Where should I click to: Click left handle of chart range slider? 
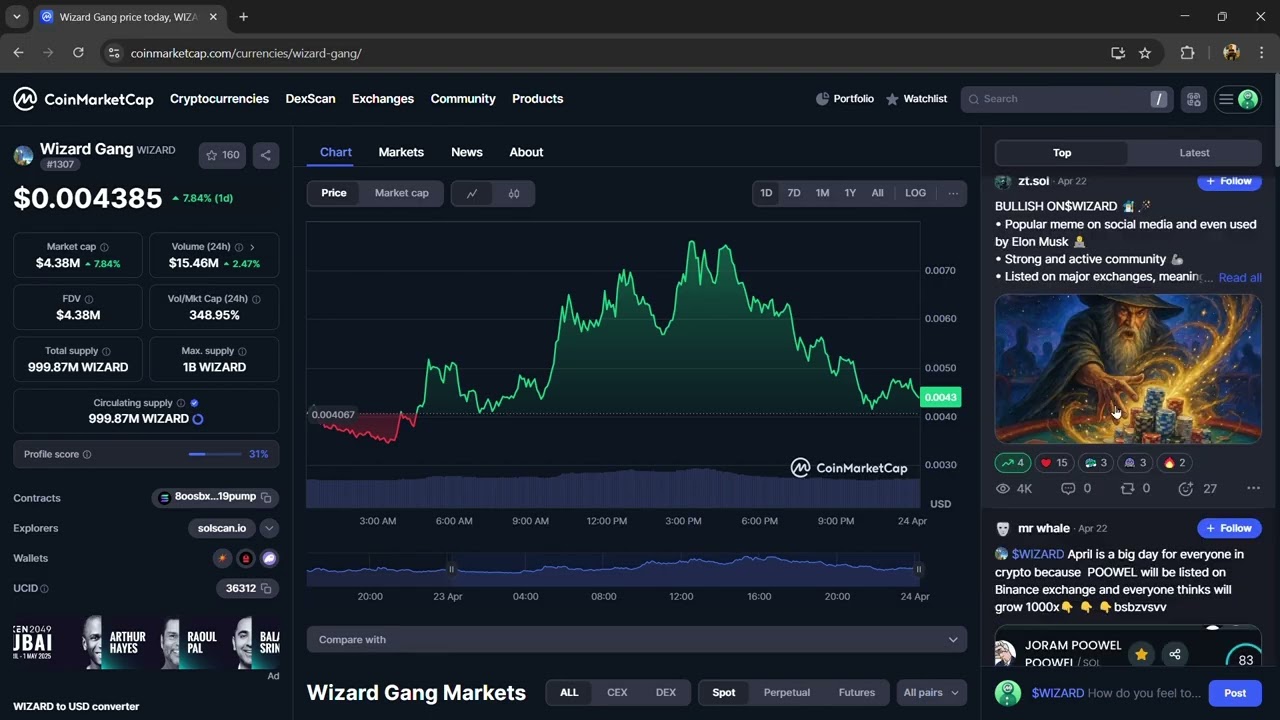click(x=451, y=569)
